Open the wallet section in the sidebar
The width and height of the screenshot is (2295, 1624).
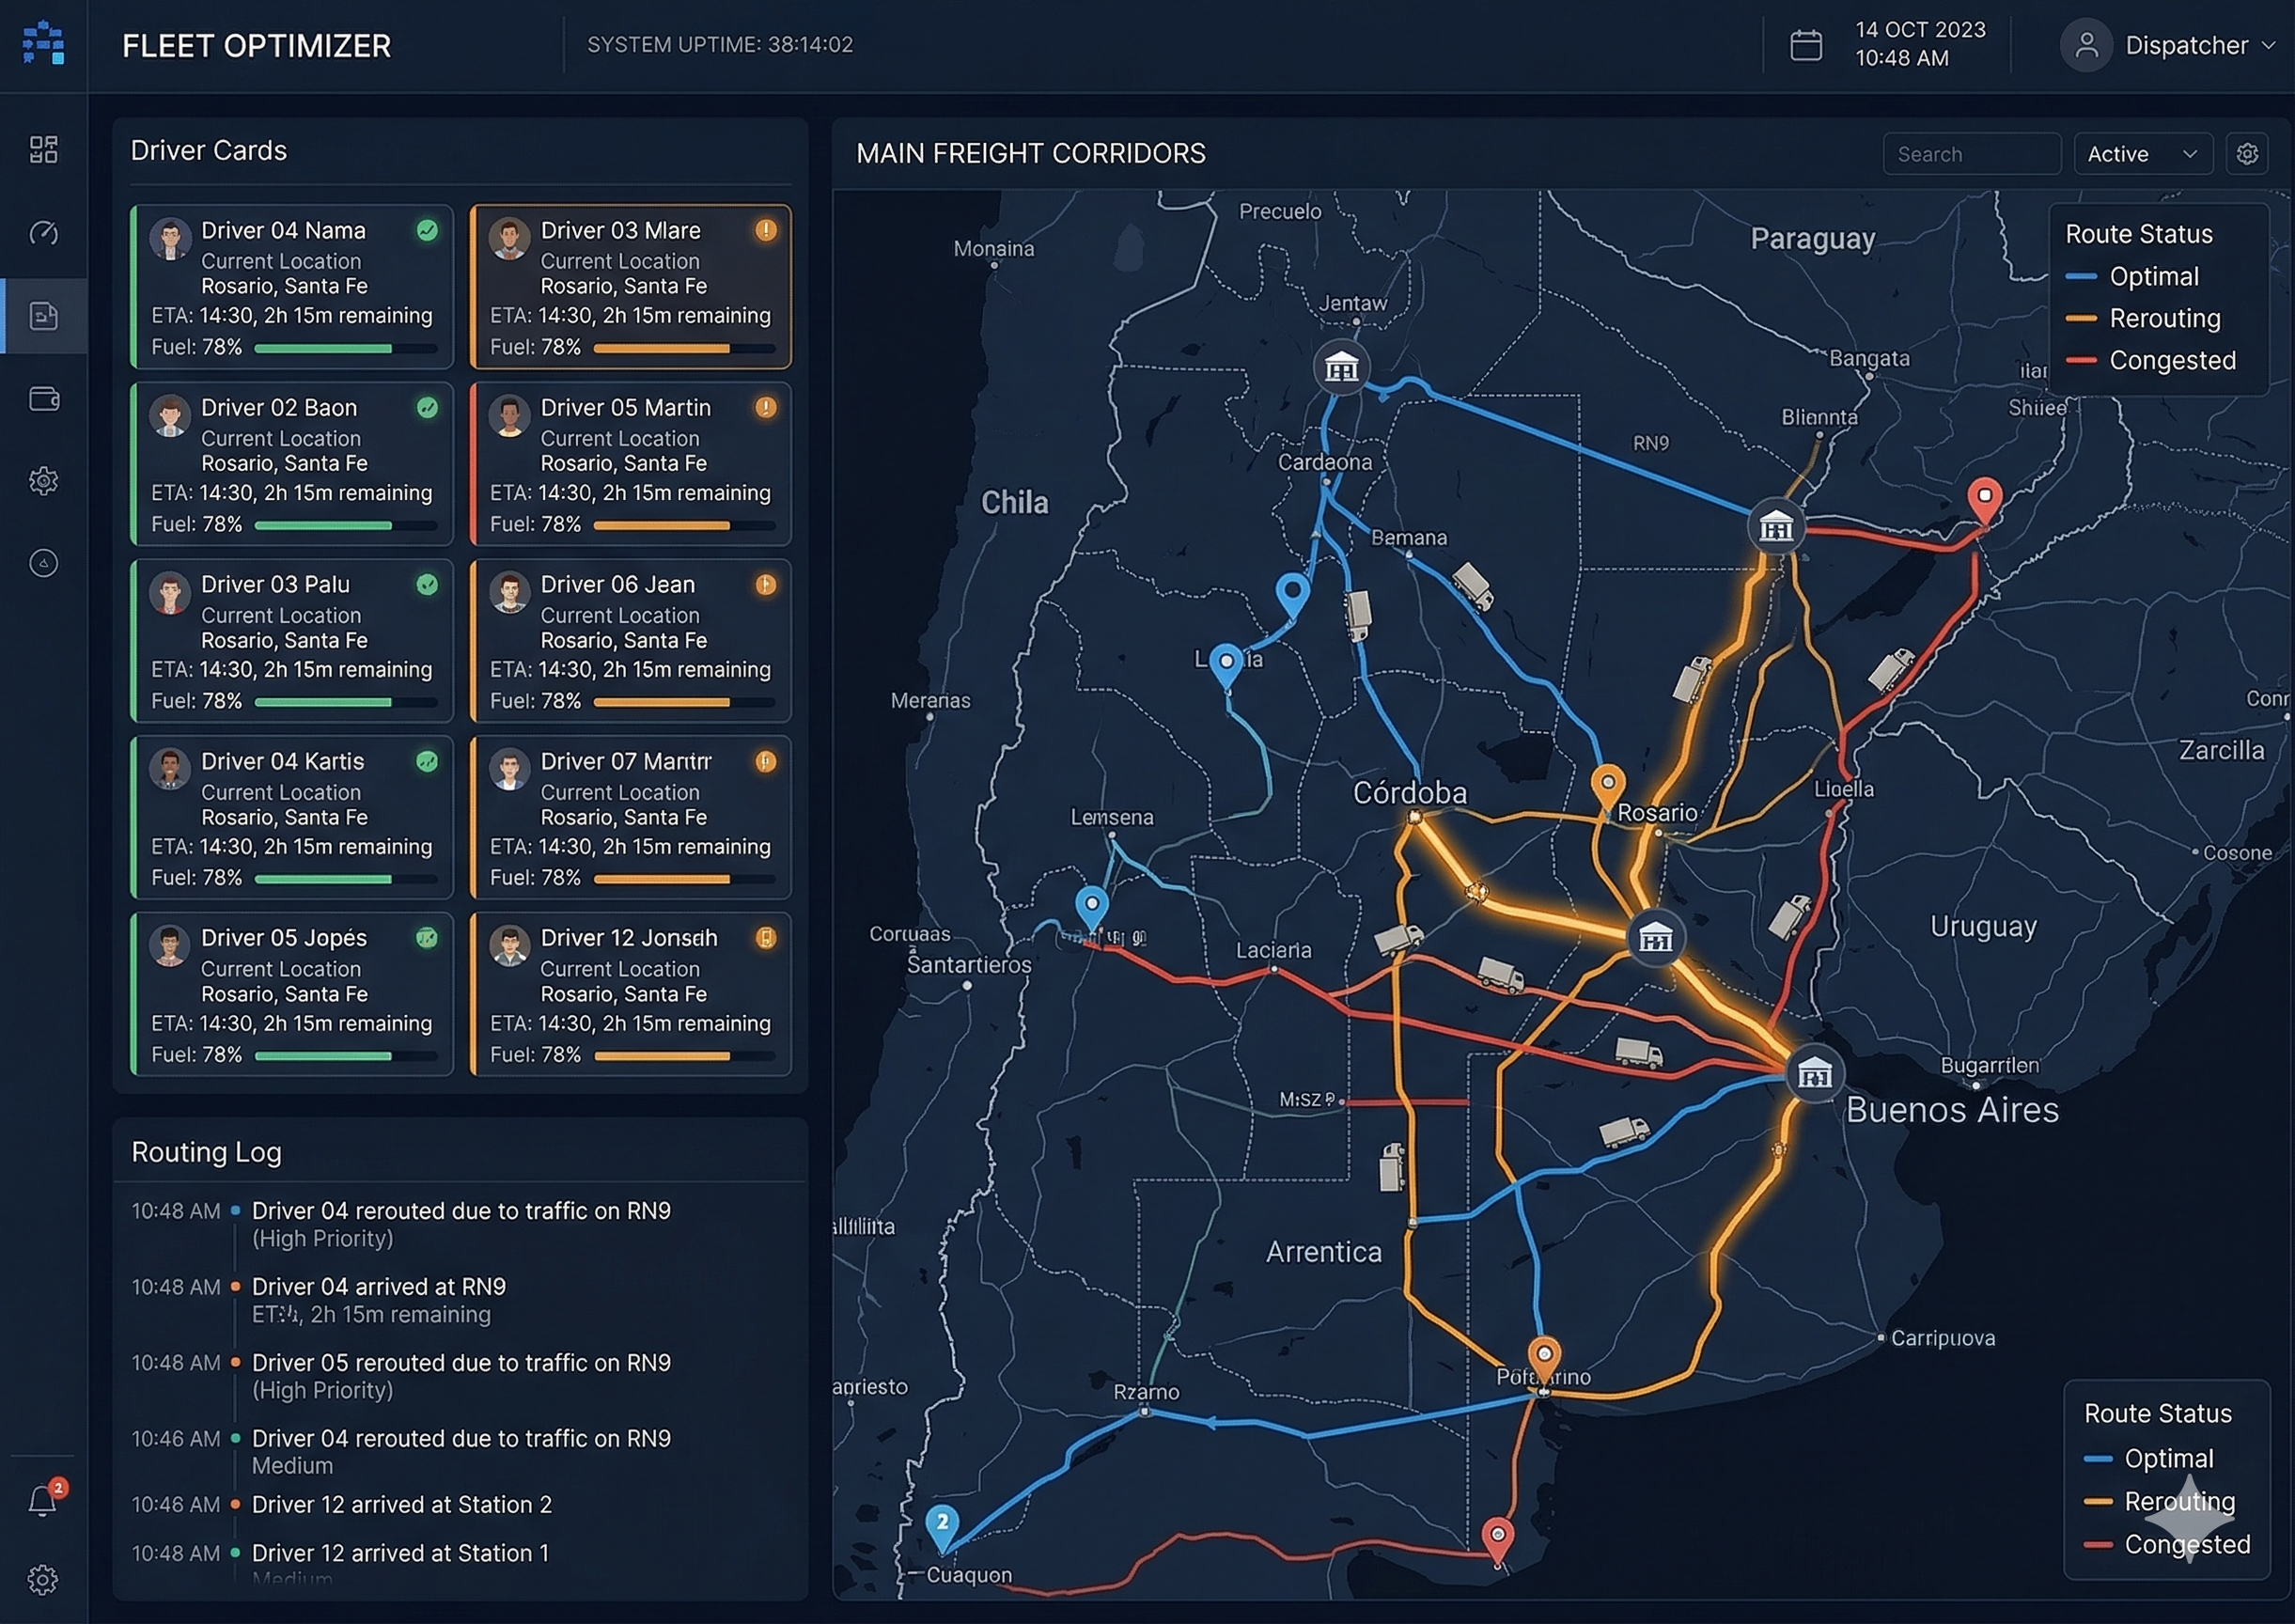click(x=44, y=399)
